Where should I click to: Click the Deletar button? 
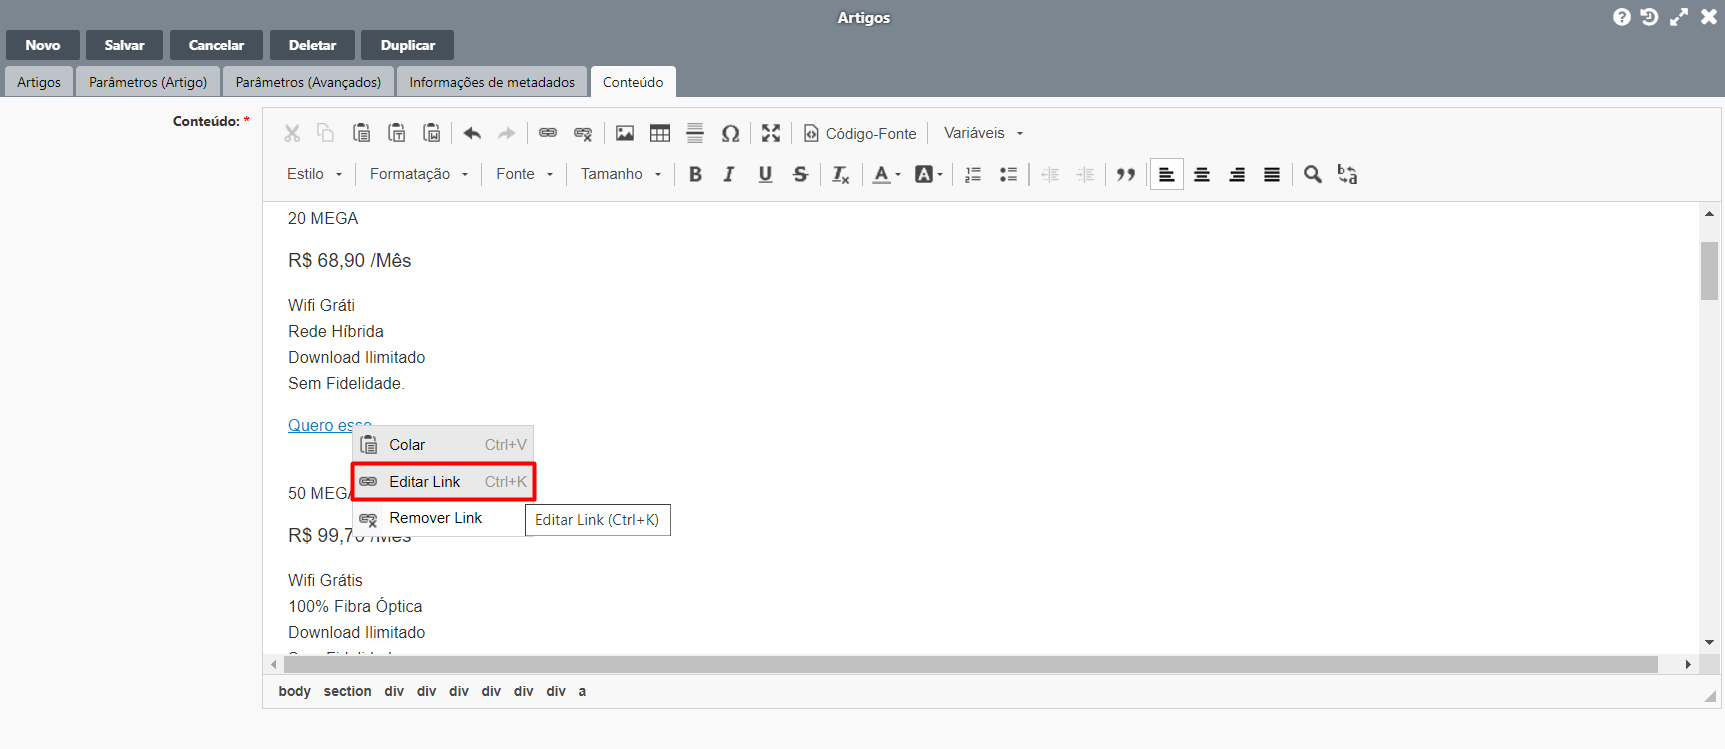(x=312, y=45)
